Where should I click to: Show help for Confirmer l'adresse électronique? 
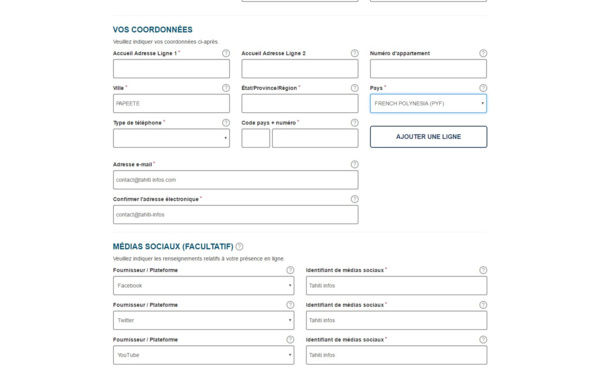click(x=354, y=199)
